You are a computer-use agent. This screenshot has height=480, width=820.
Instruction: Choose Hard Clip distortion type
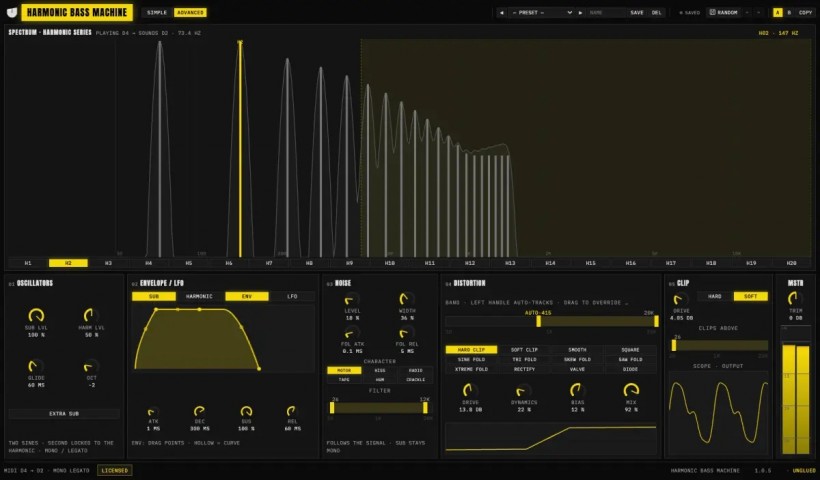click(471, 349)
